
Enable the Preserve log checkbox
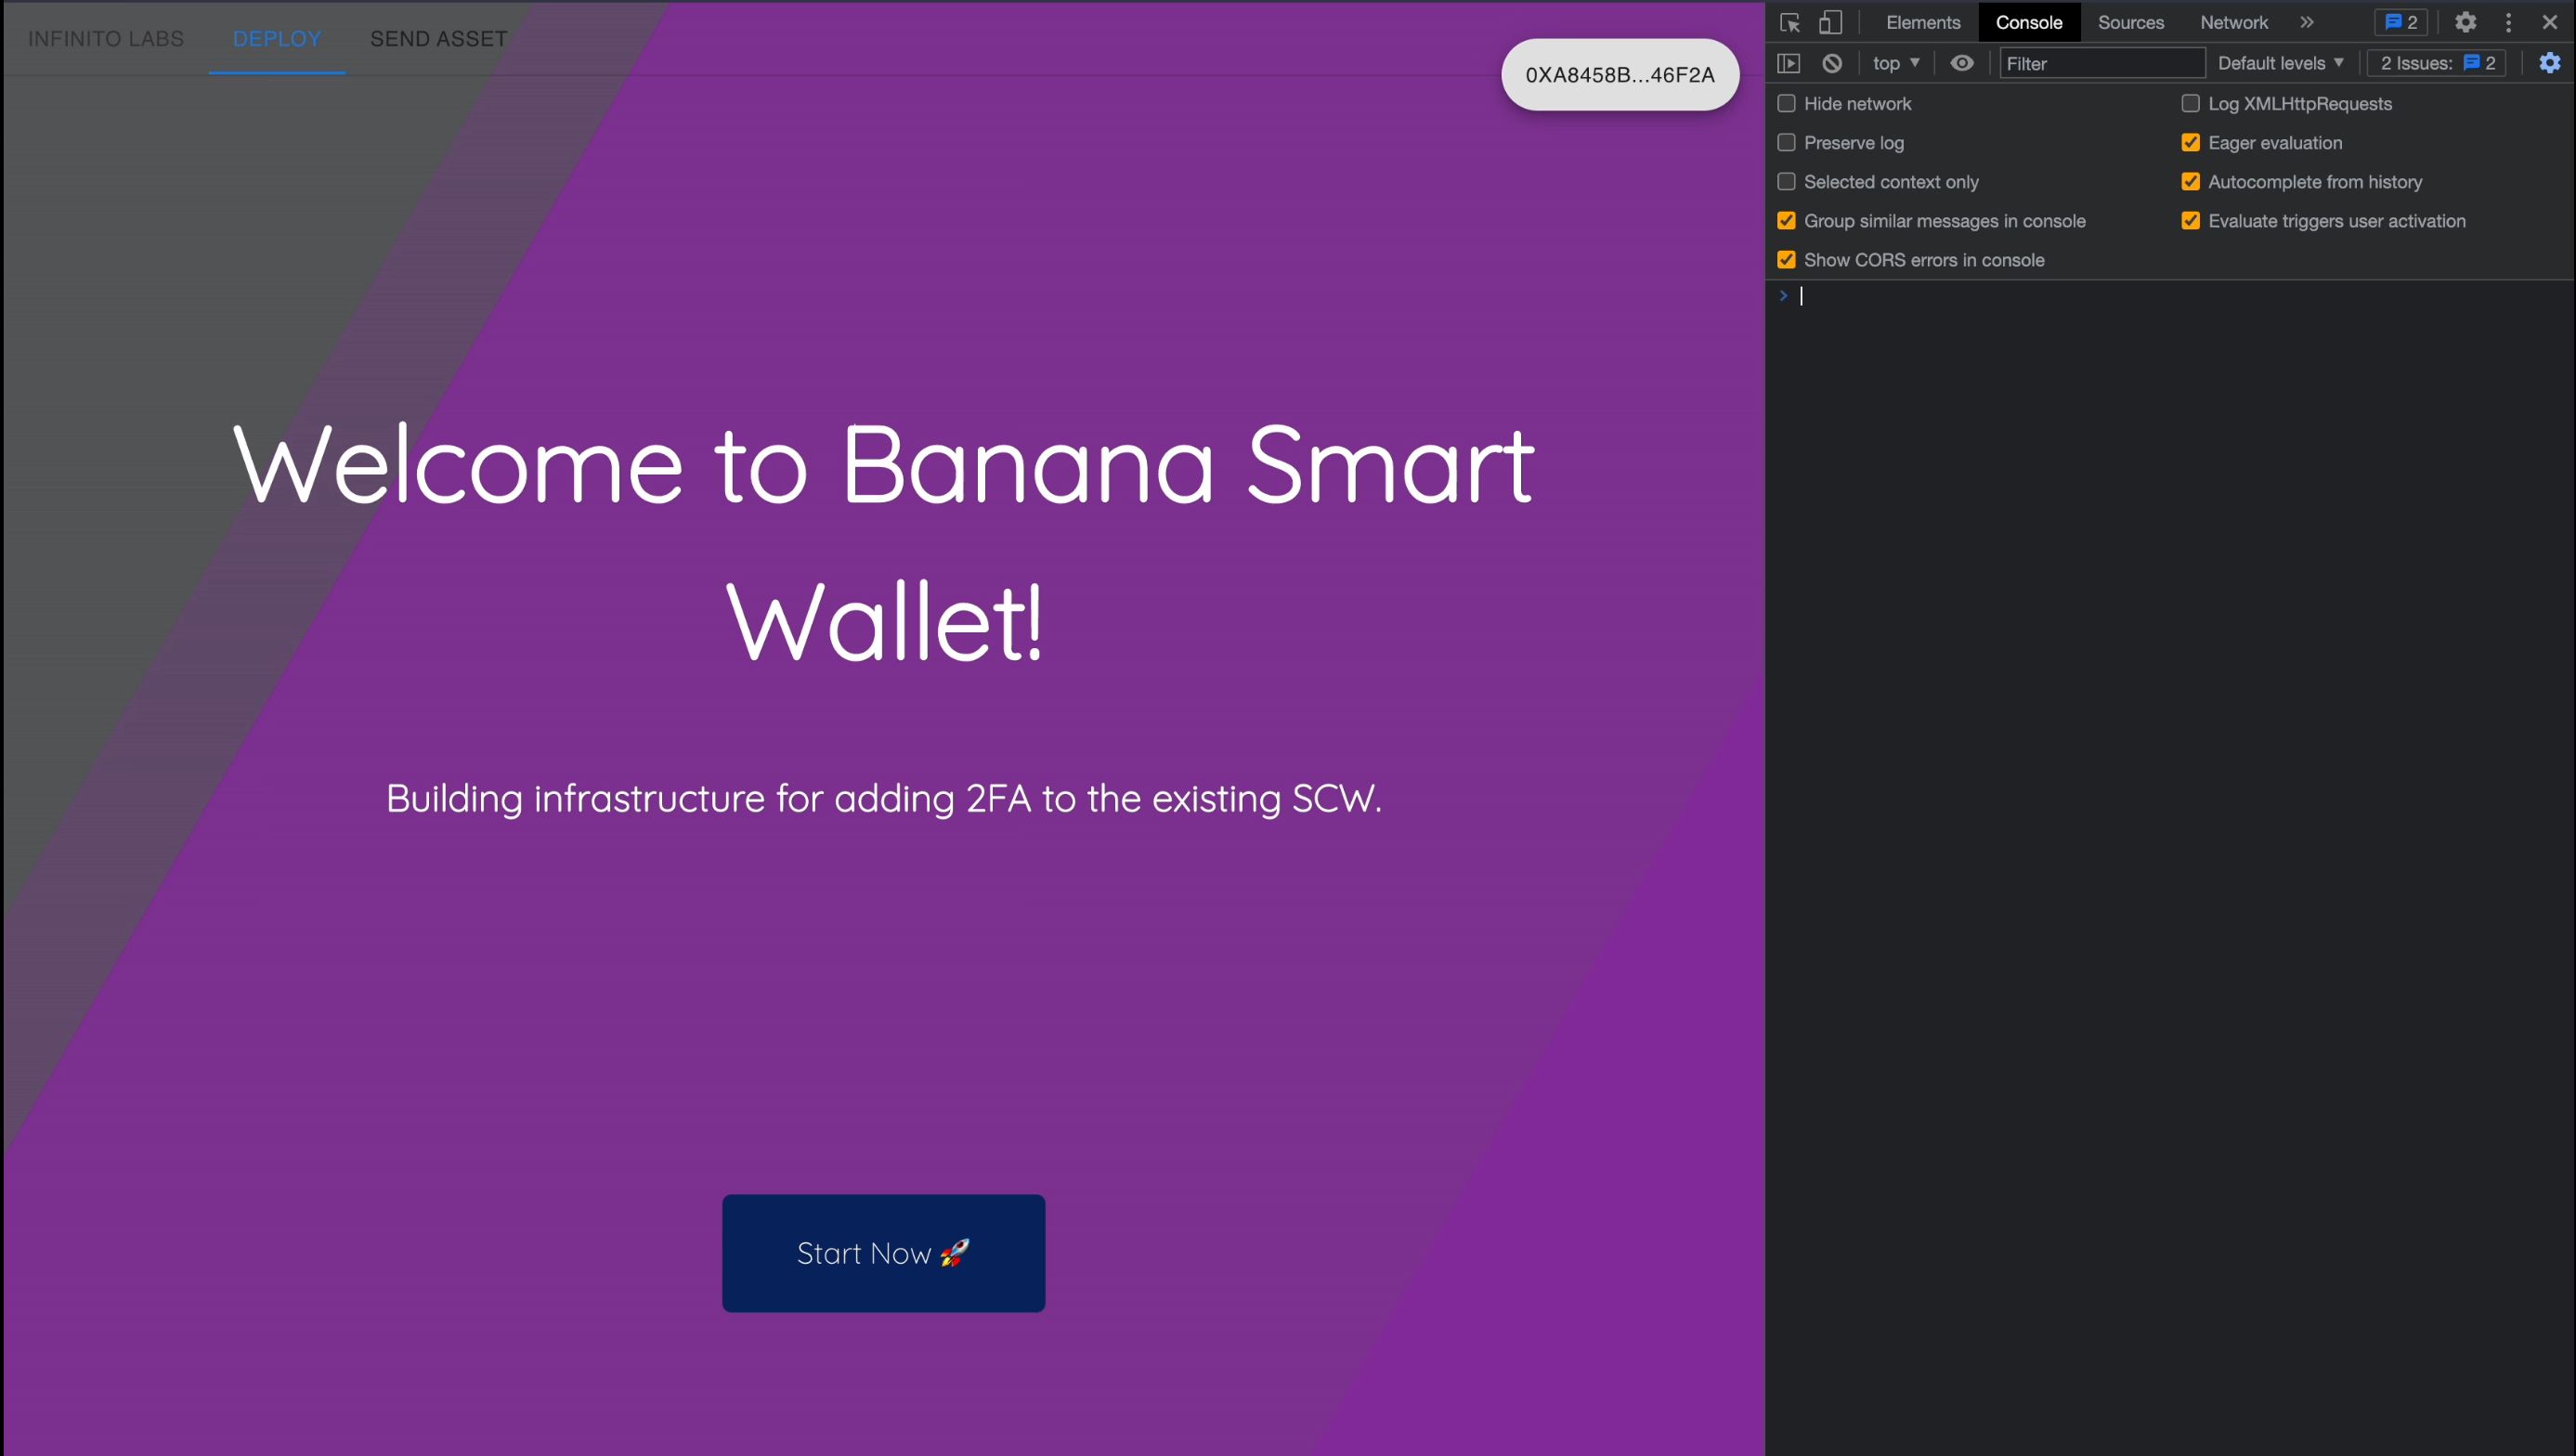(1786, 142)
